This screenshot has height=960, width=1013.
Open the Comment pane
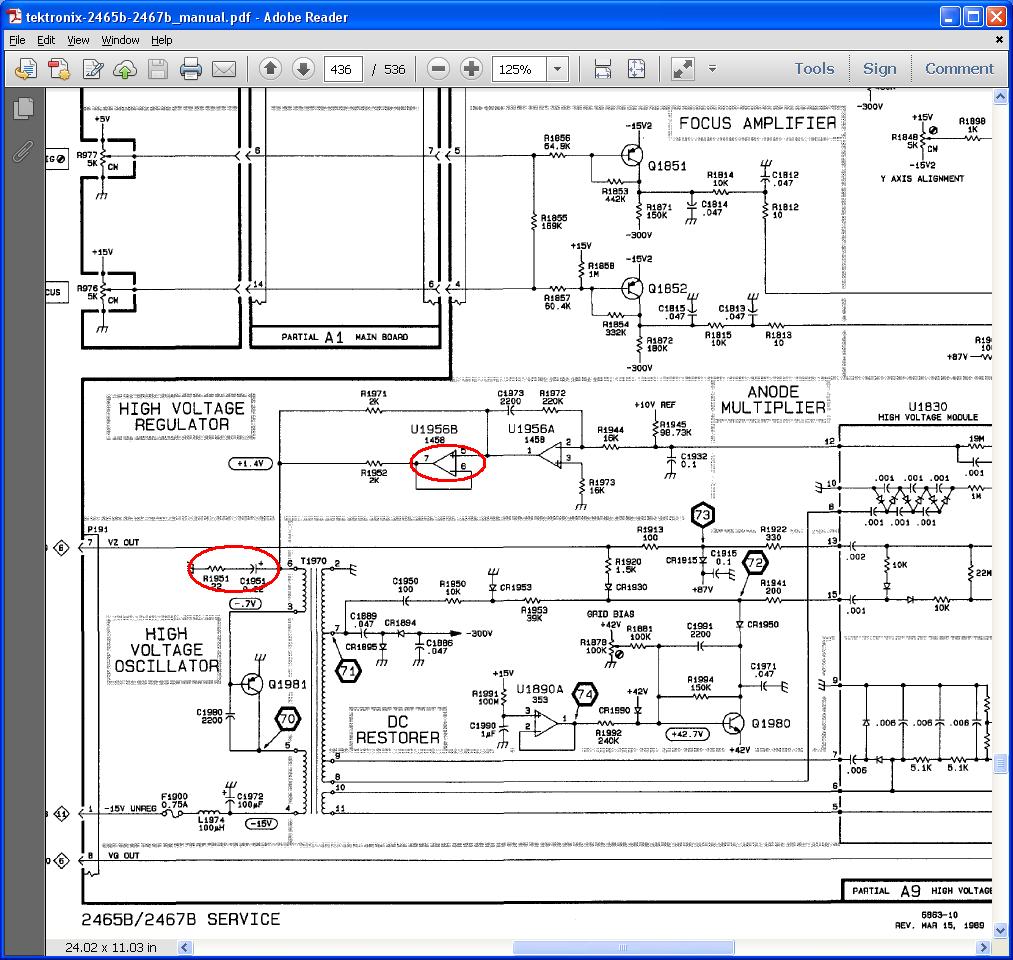pyautogui.click(x=959, y=68)
